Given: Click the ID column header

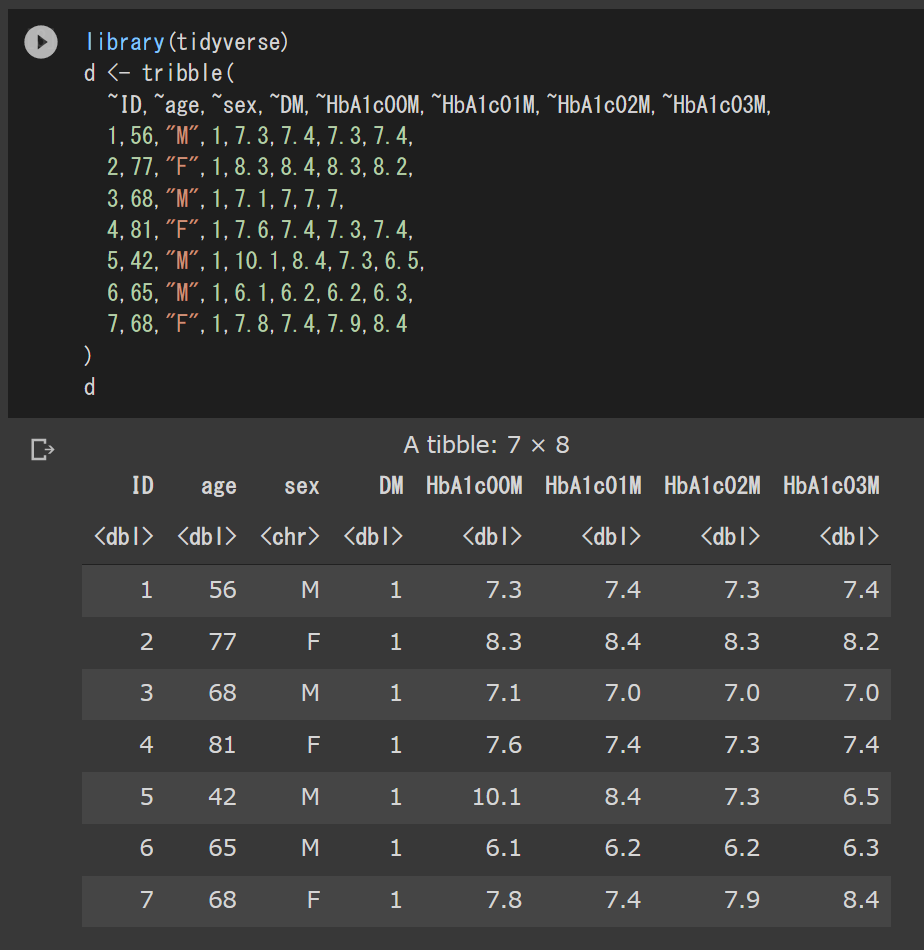Looking at the screenshot, I should point(143,486).
